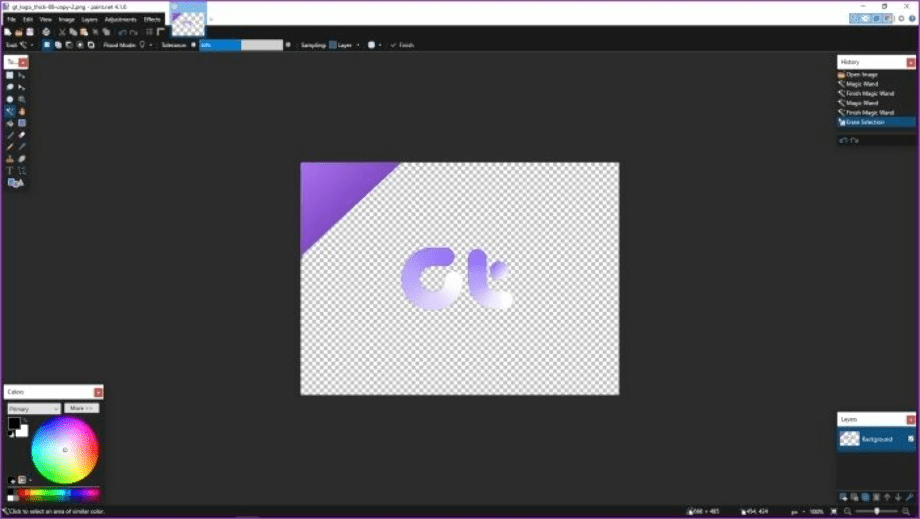Image resolution: width=920 pixels, height=519 pixels.
Task: Close the Colors panel
Action: pyautogui.click(x=98, y=392)
